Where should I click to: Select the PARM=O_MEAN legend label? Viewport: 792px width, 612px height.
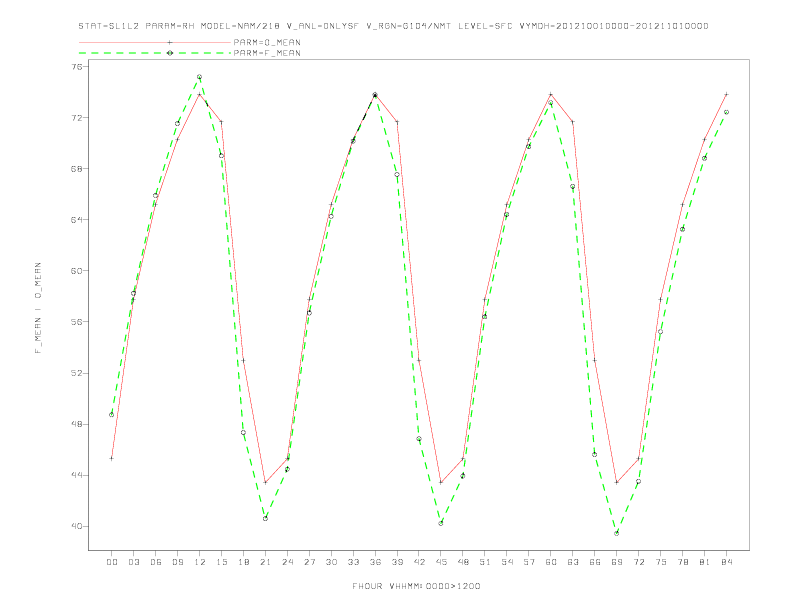(x=267, y=42)
